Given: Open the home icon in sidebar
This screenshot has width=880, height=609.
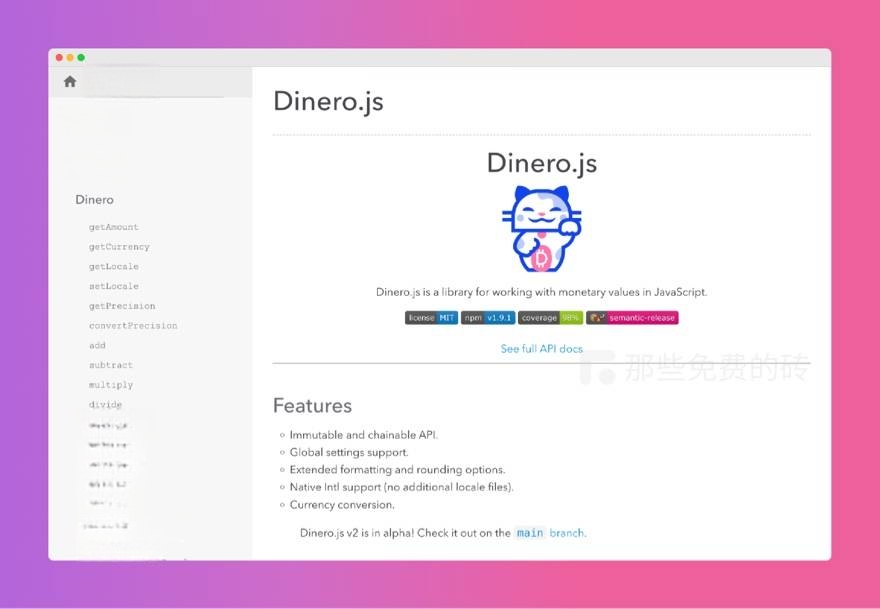Looking at the screenshot, I should click(x=70, y=82).
